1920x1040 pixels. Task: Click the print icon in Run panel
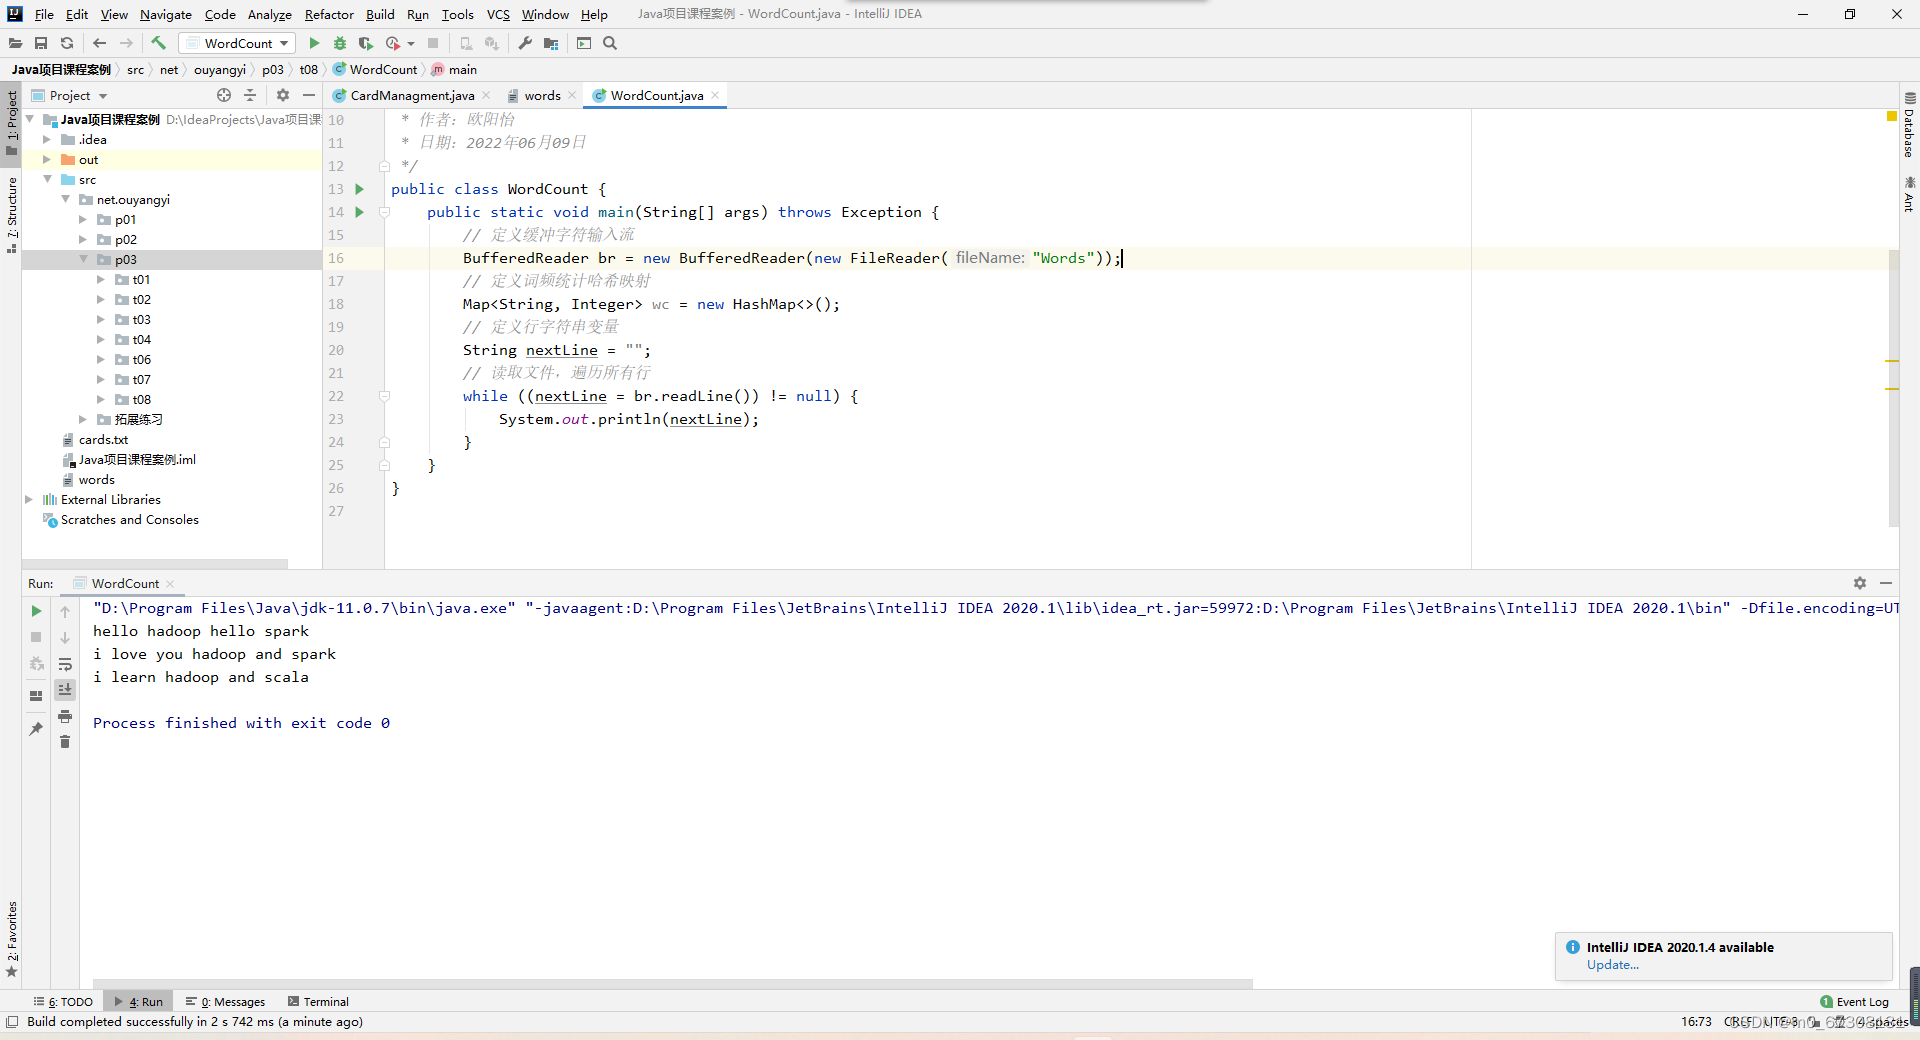click(65, 716)
